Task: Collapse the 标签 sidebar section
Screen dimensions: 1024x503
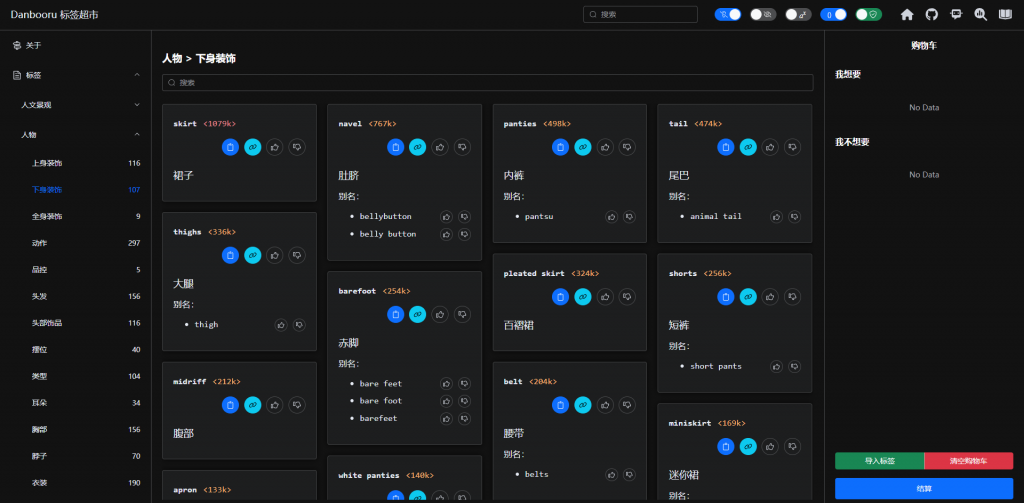Action: (x=76, y=75)
